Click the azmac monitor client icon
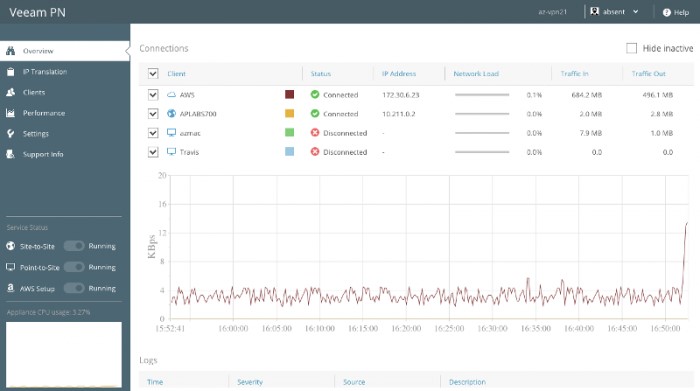700x391 pixels. (x=171, y=133)
